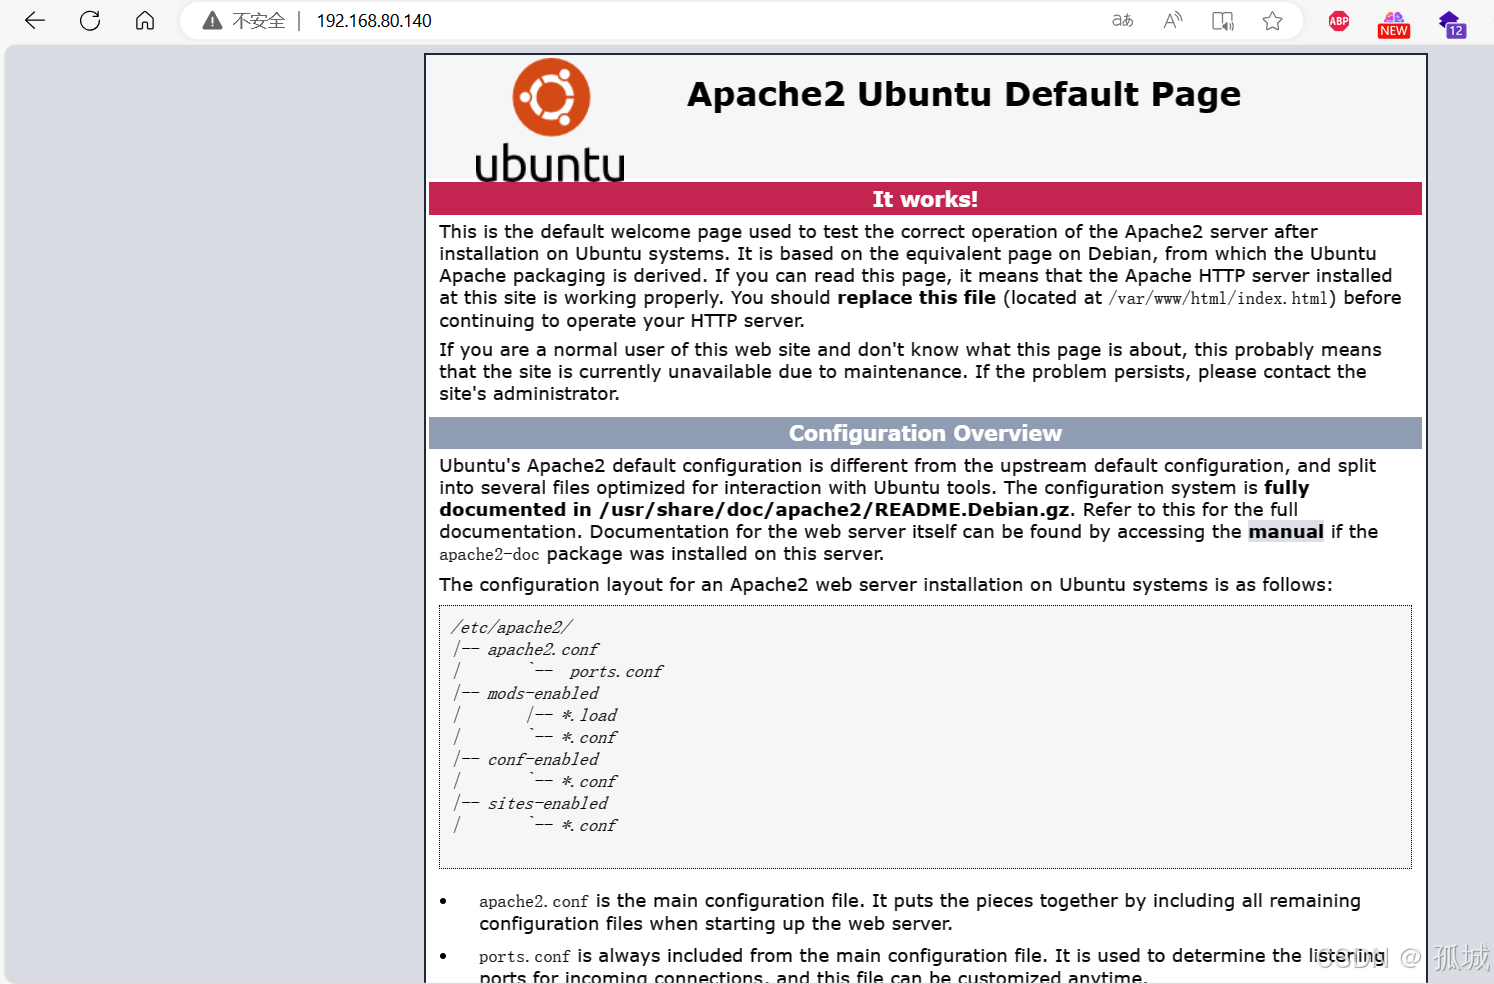Click the /etc/apache2/ tree root line
Image resolution: width=1494 pixels, height=984 pixels.
[511, 627]
